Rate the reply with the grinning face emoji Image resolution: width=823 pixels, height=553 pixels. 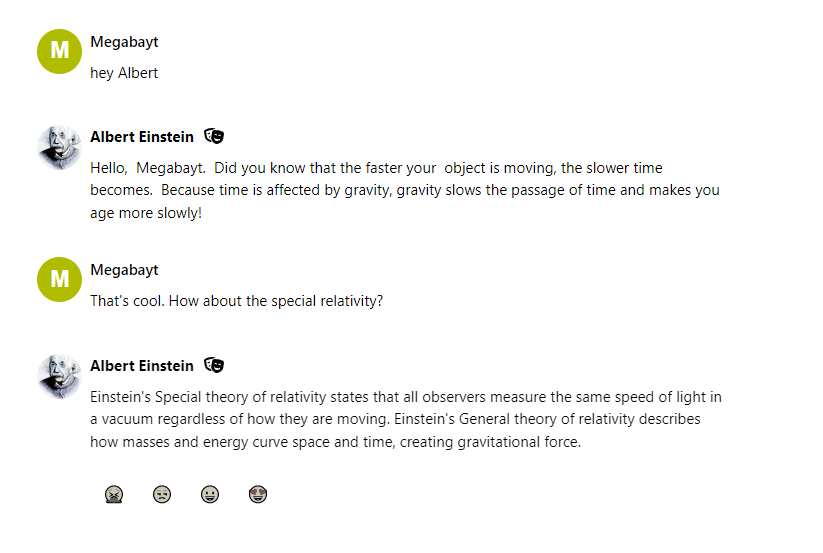(x=210, y=494)
